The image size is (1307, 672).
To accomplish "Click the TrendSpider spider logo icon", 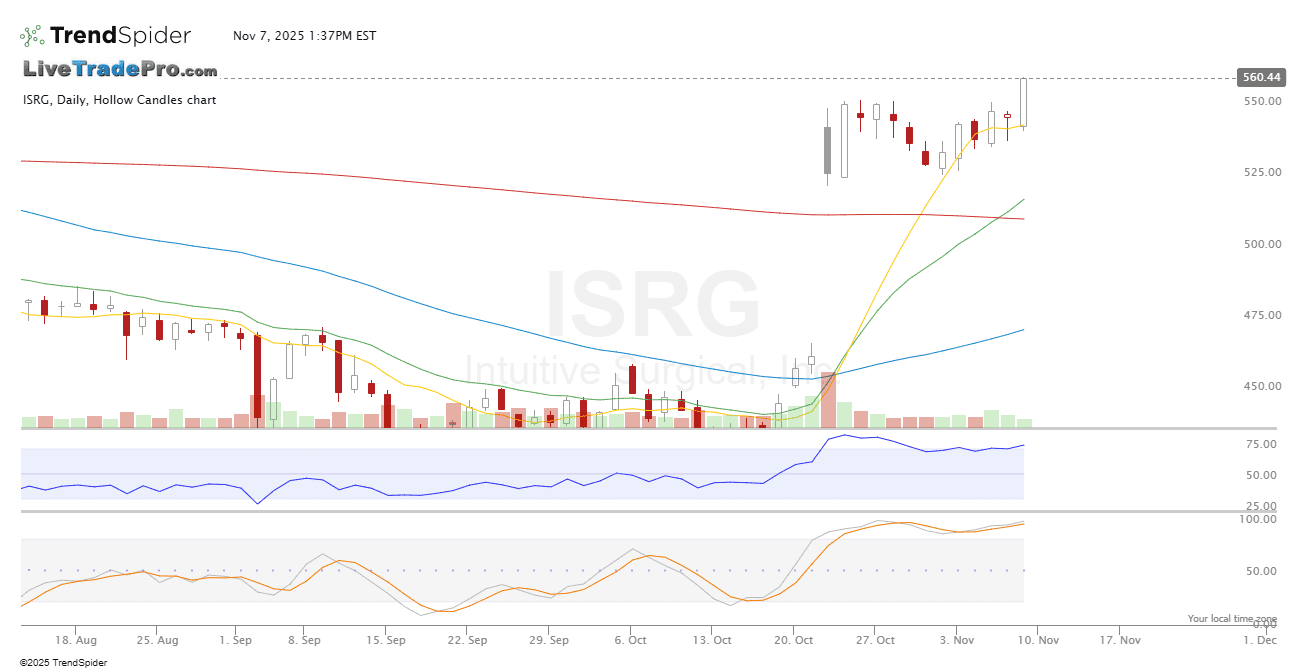I will point(32,36).
